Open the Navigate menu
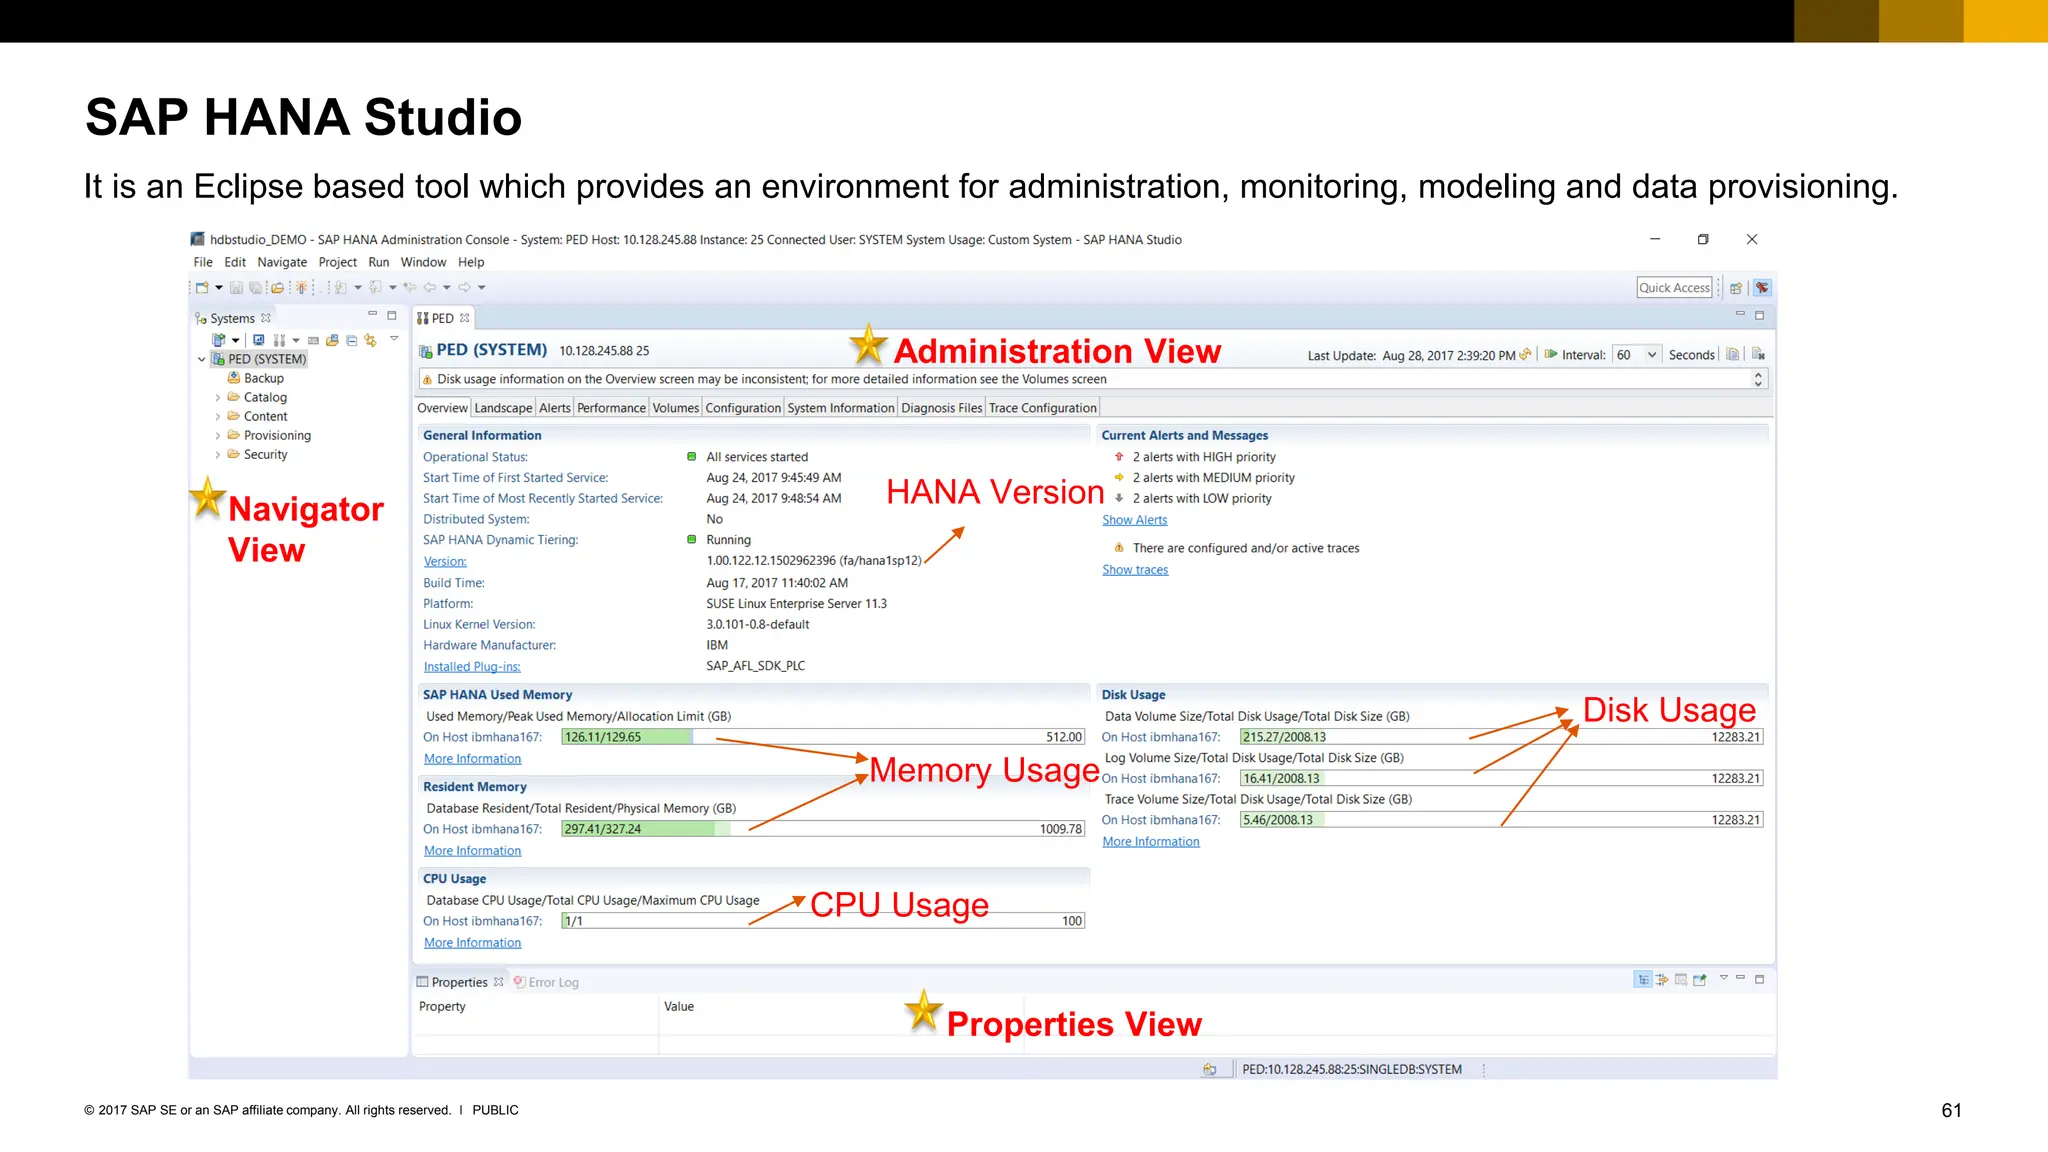This screenshot has height=1152, width=2048. (x=282, y=262)
